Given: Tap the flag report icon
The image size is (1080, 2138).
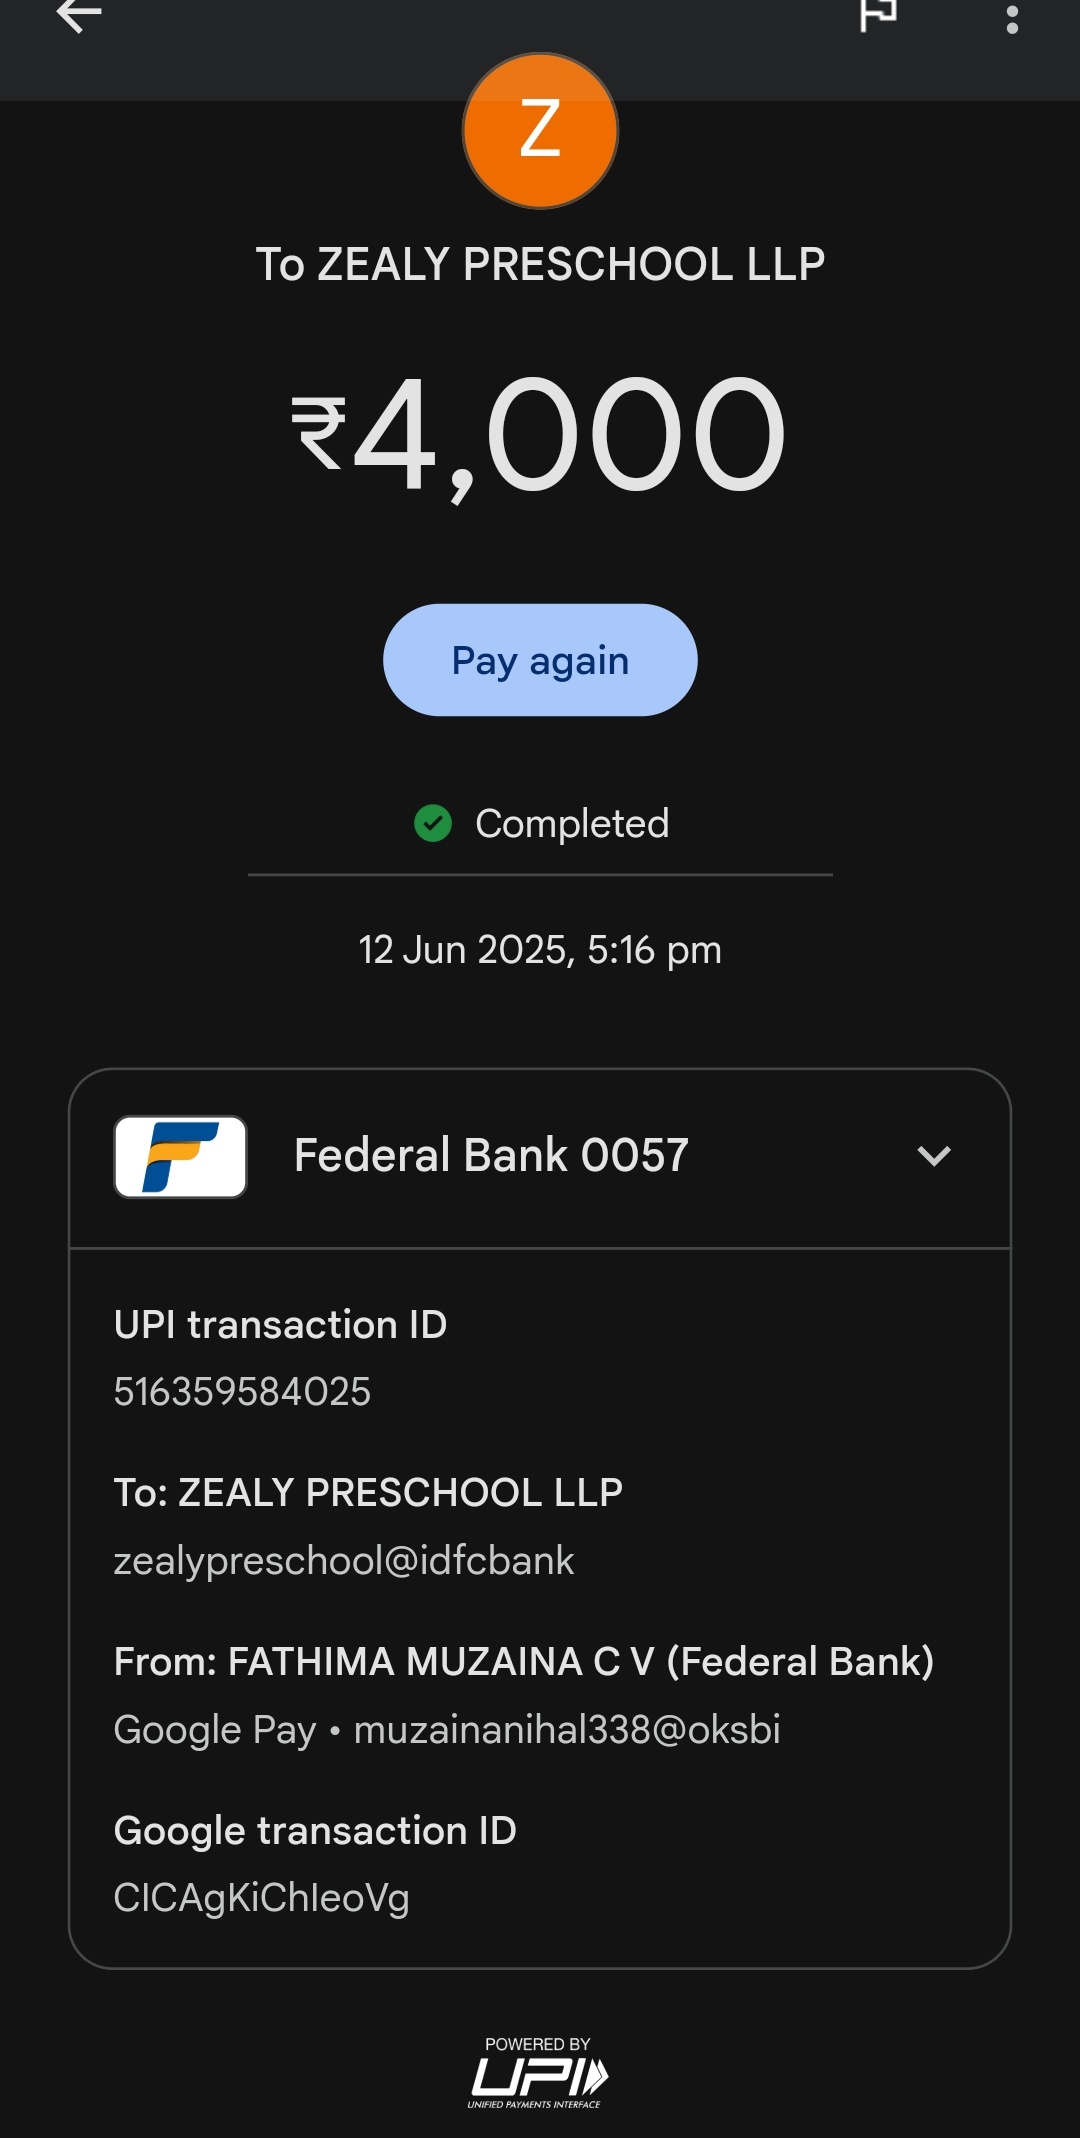Looking at the screenshot, I should [878, 14].
